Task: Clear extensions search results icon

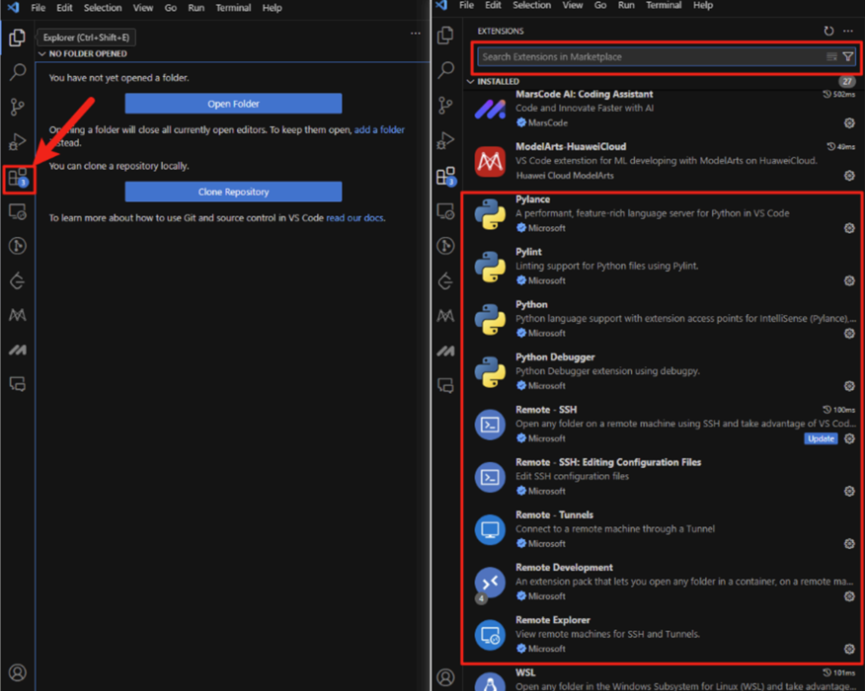Action: point(831,56)
